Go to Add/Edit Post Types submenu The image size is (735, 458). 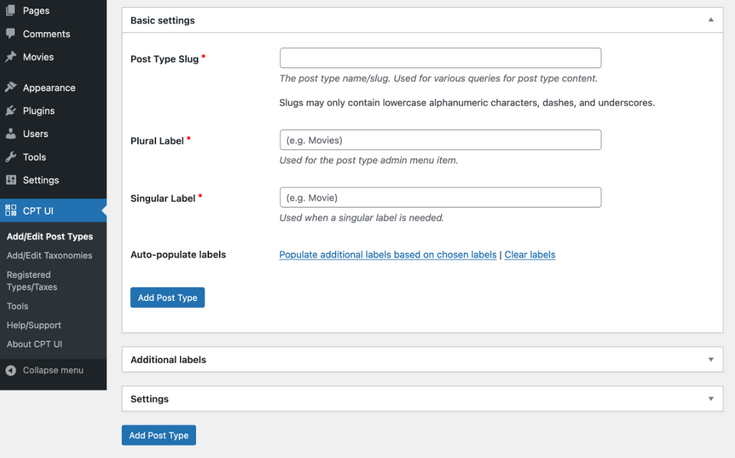pos(50,236)
